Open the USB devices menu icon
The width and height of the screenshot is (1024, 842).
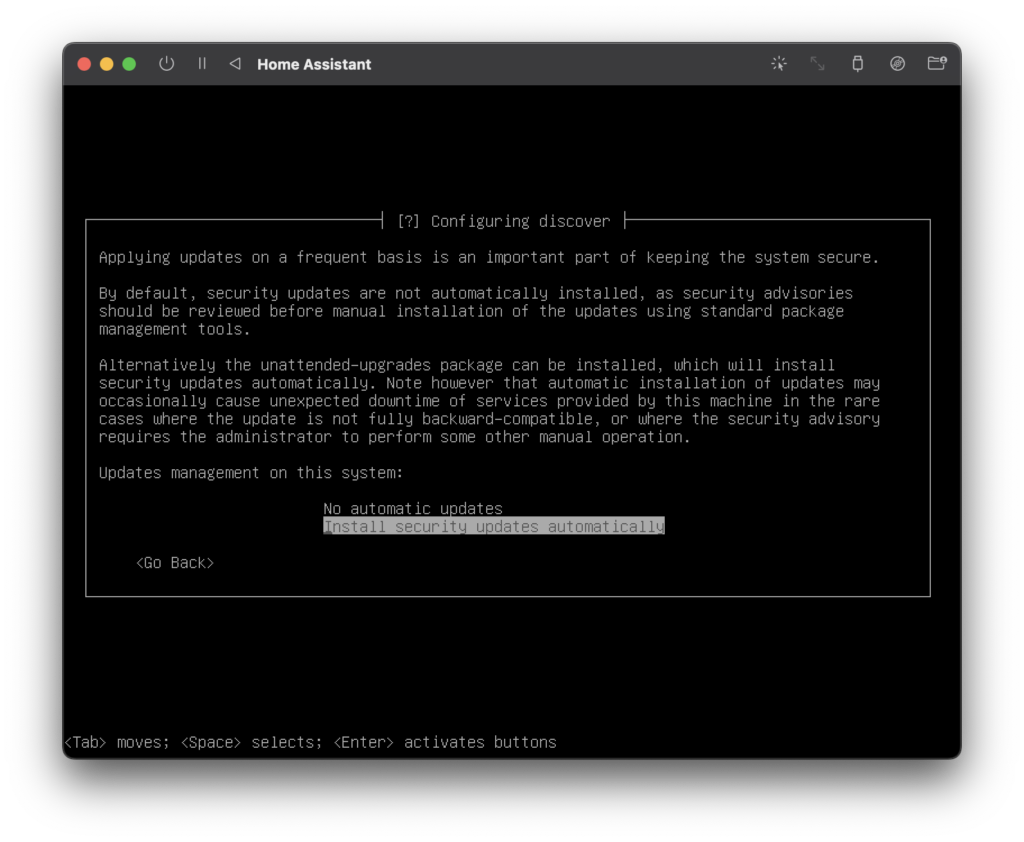point(857,63)
